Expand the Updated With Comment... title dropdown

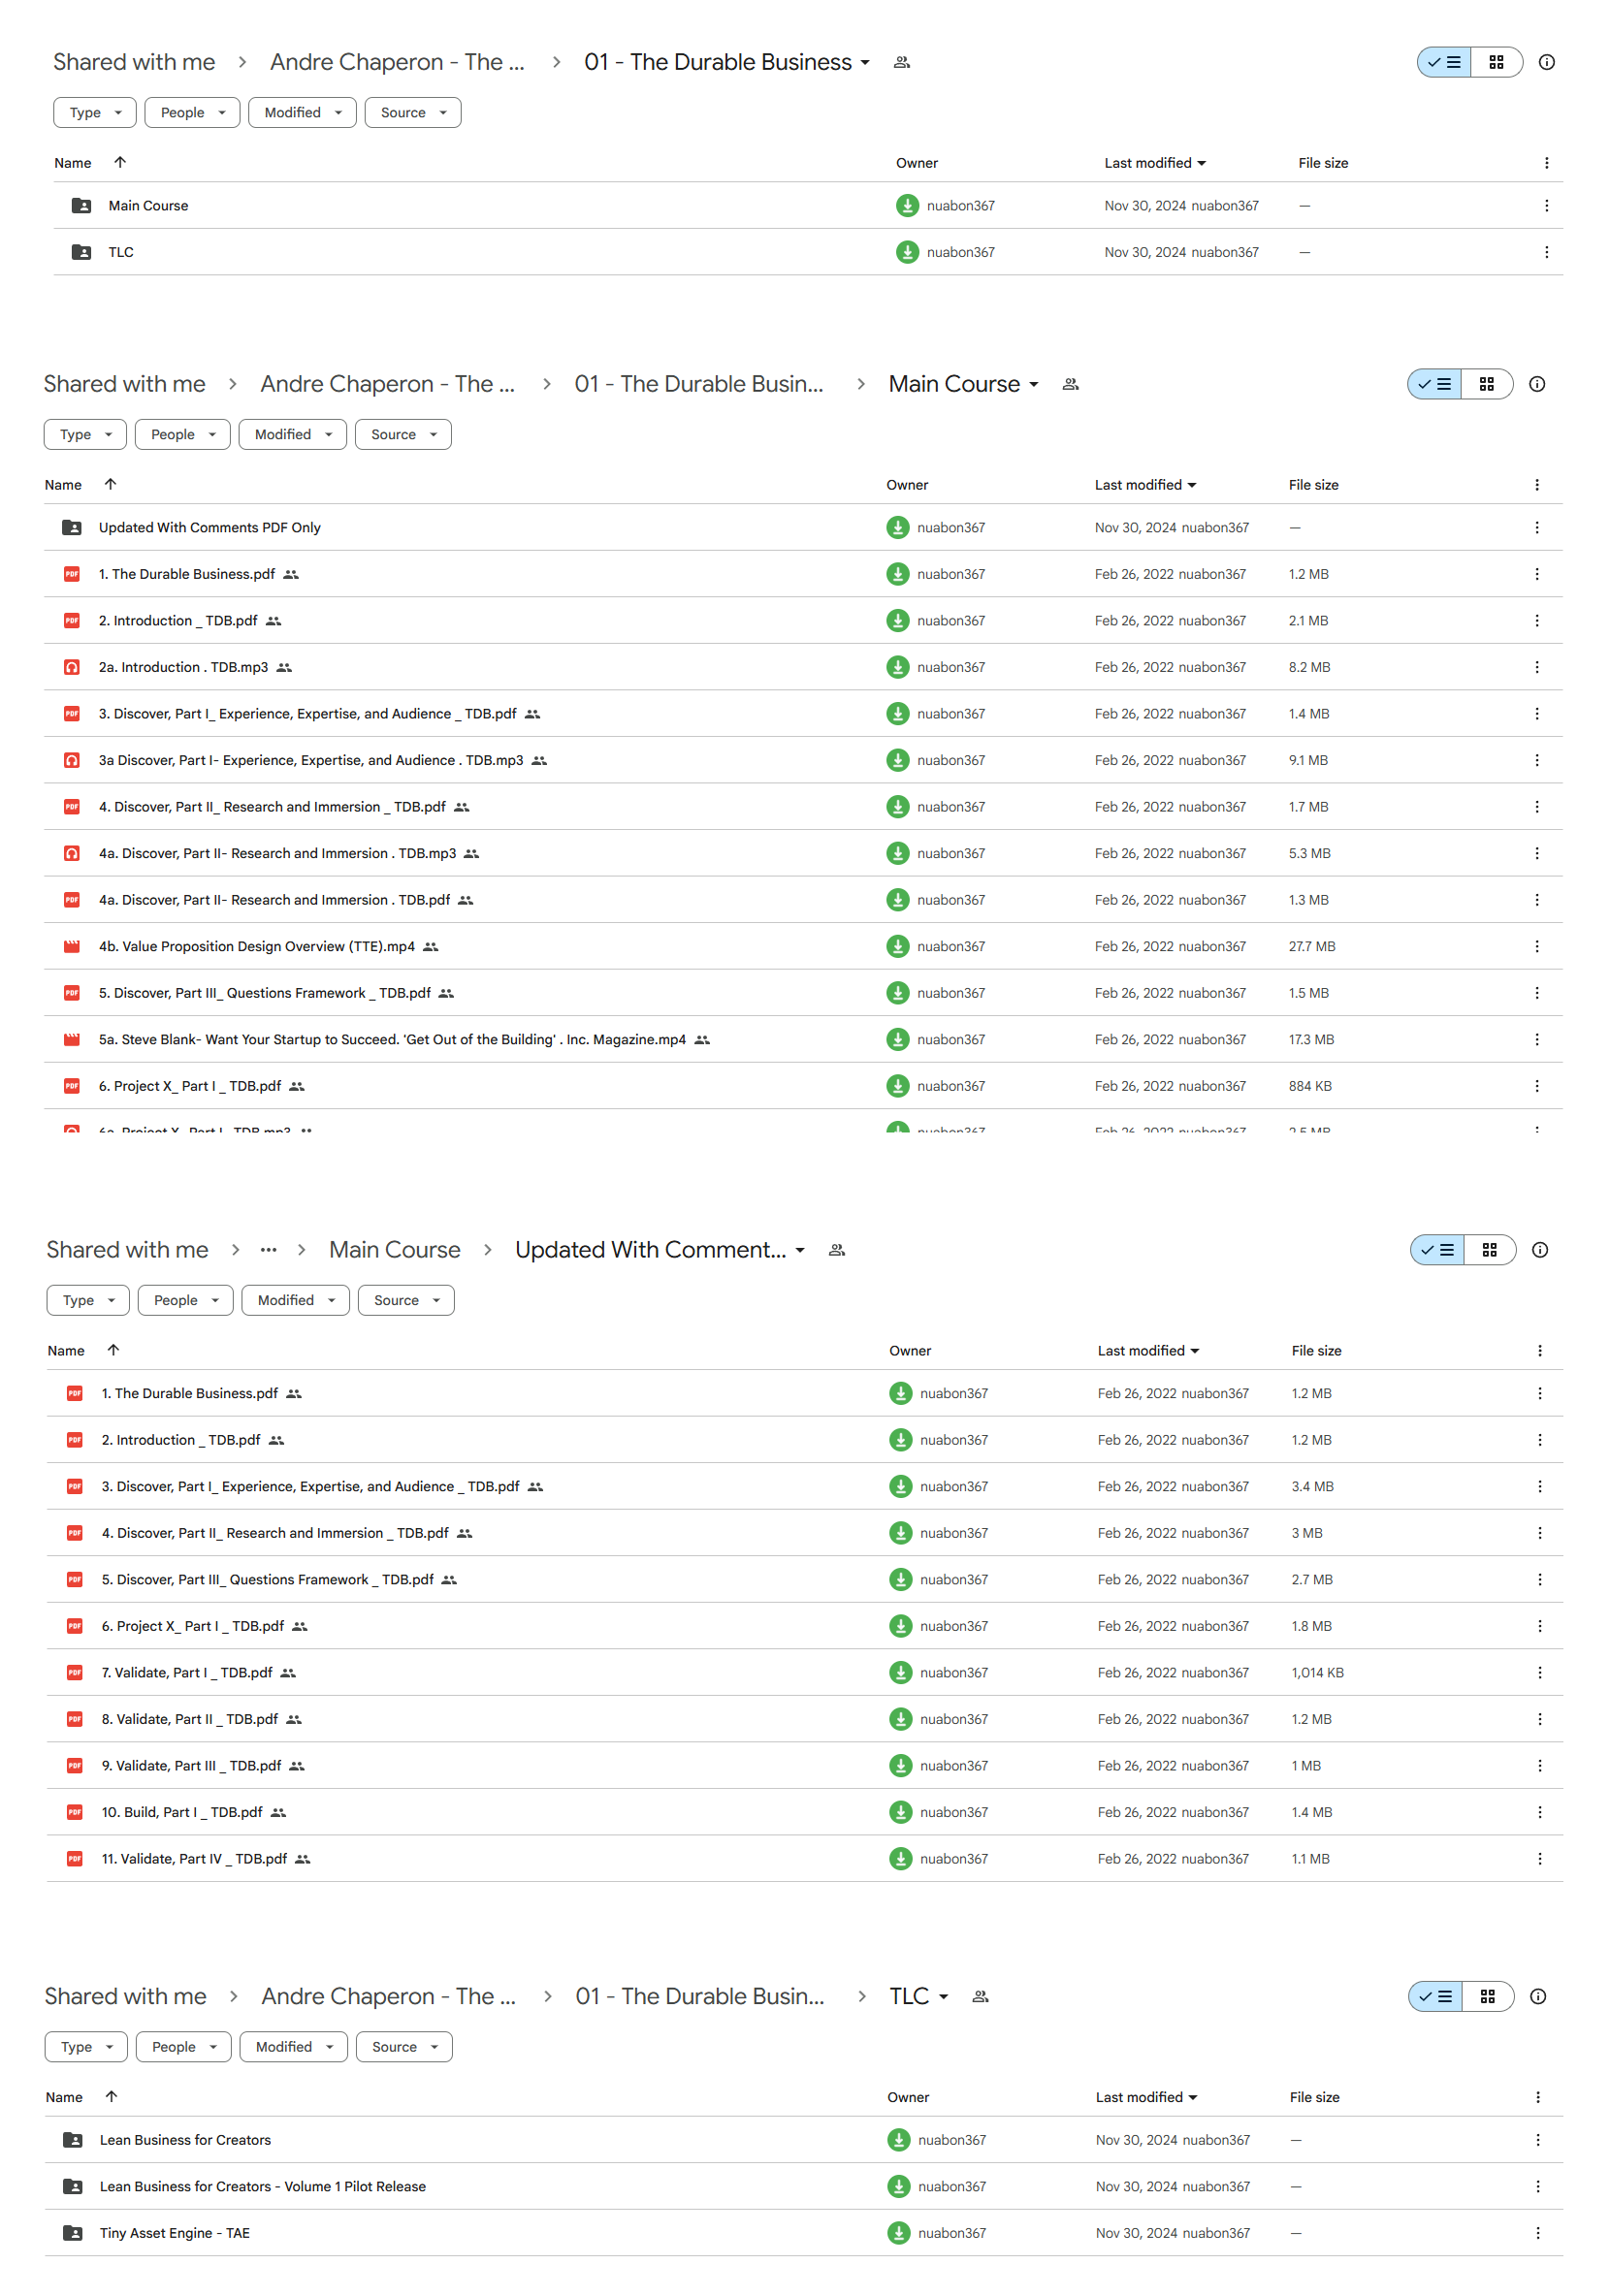pyautogui.click(x=800, y=1250)
